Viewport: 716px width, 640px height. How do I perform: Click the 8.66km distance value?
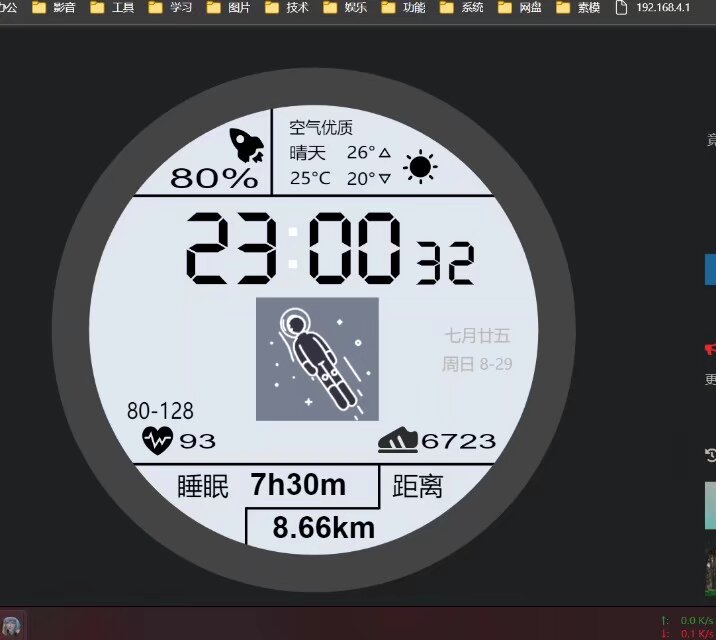(323, 527)
